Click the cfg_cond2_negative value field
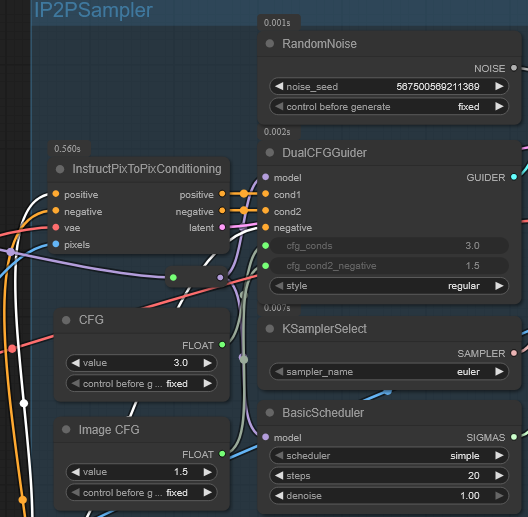528x517 pixels. (x=389, y=266)
